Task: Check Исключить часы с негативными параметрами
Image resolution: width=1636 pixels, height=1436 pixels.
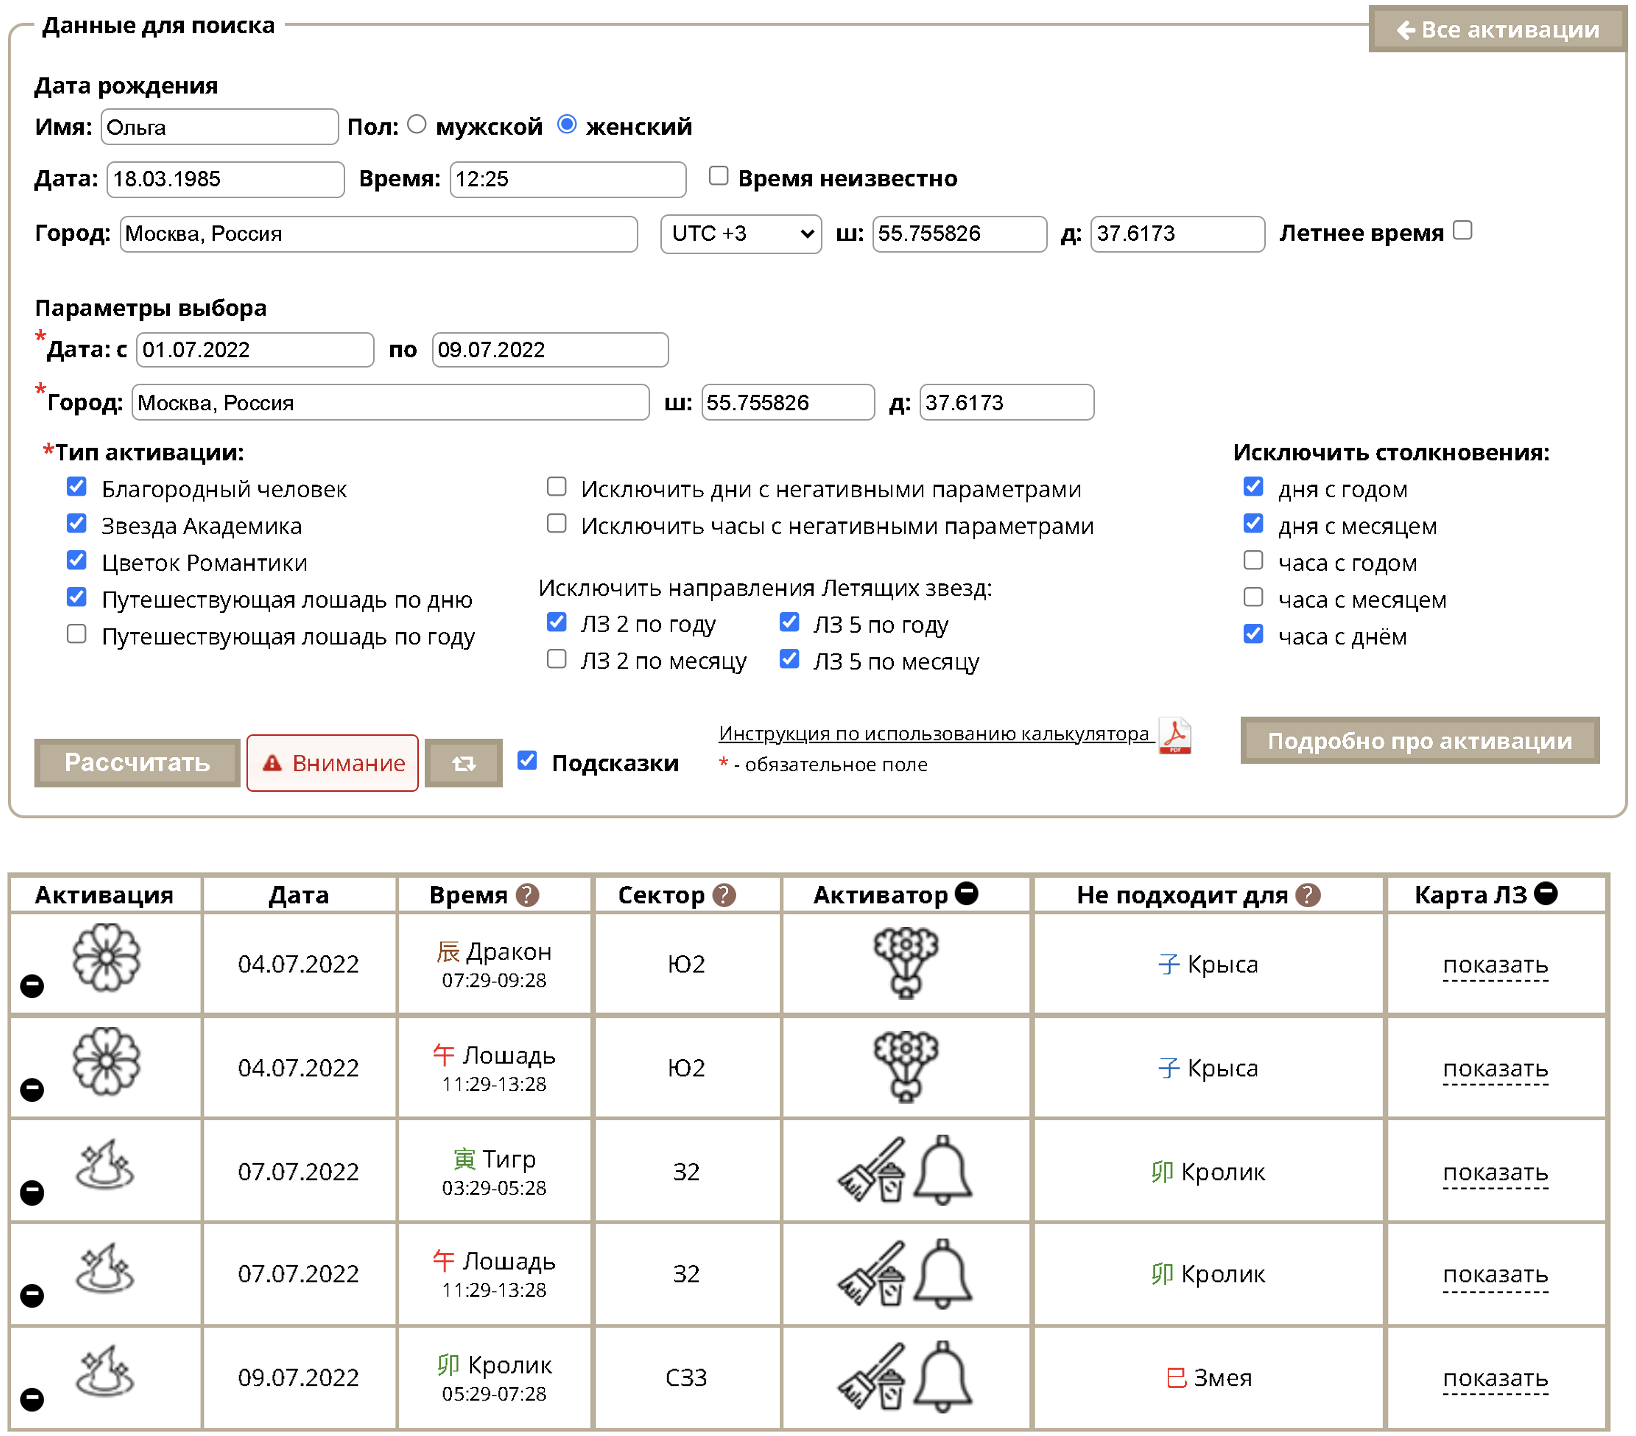Action: [557, 524]
